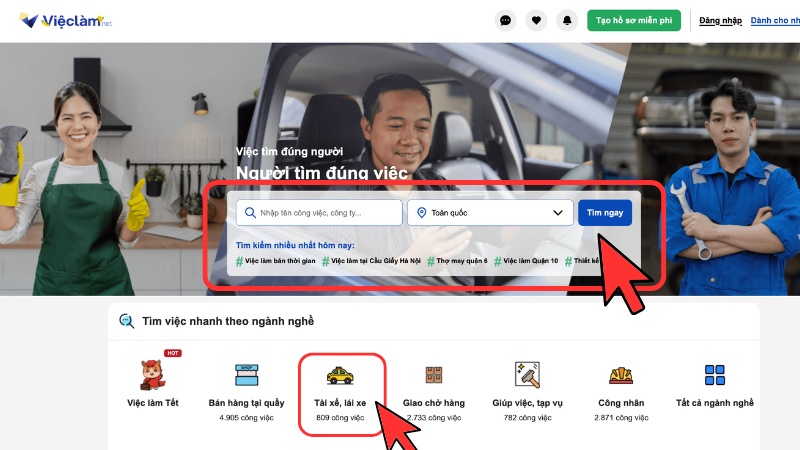This screenshot has height=450, width=800.
Task: Open the Giao chở hàng box icon
Action: click(434, 375)
